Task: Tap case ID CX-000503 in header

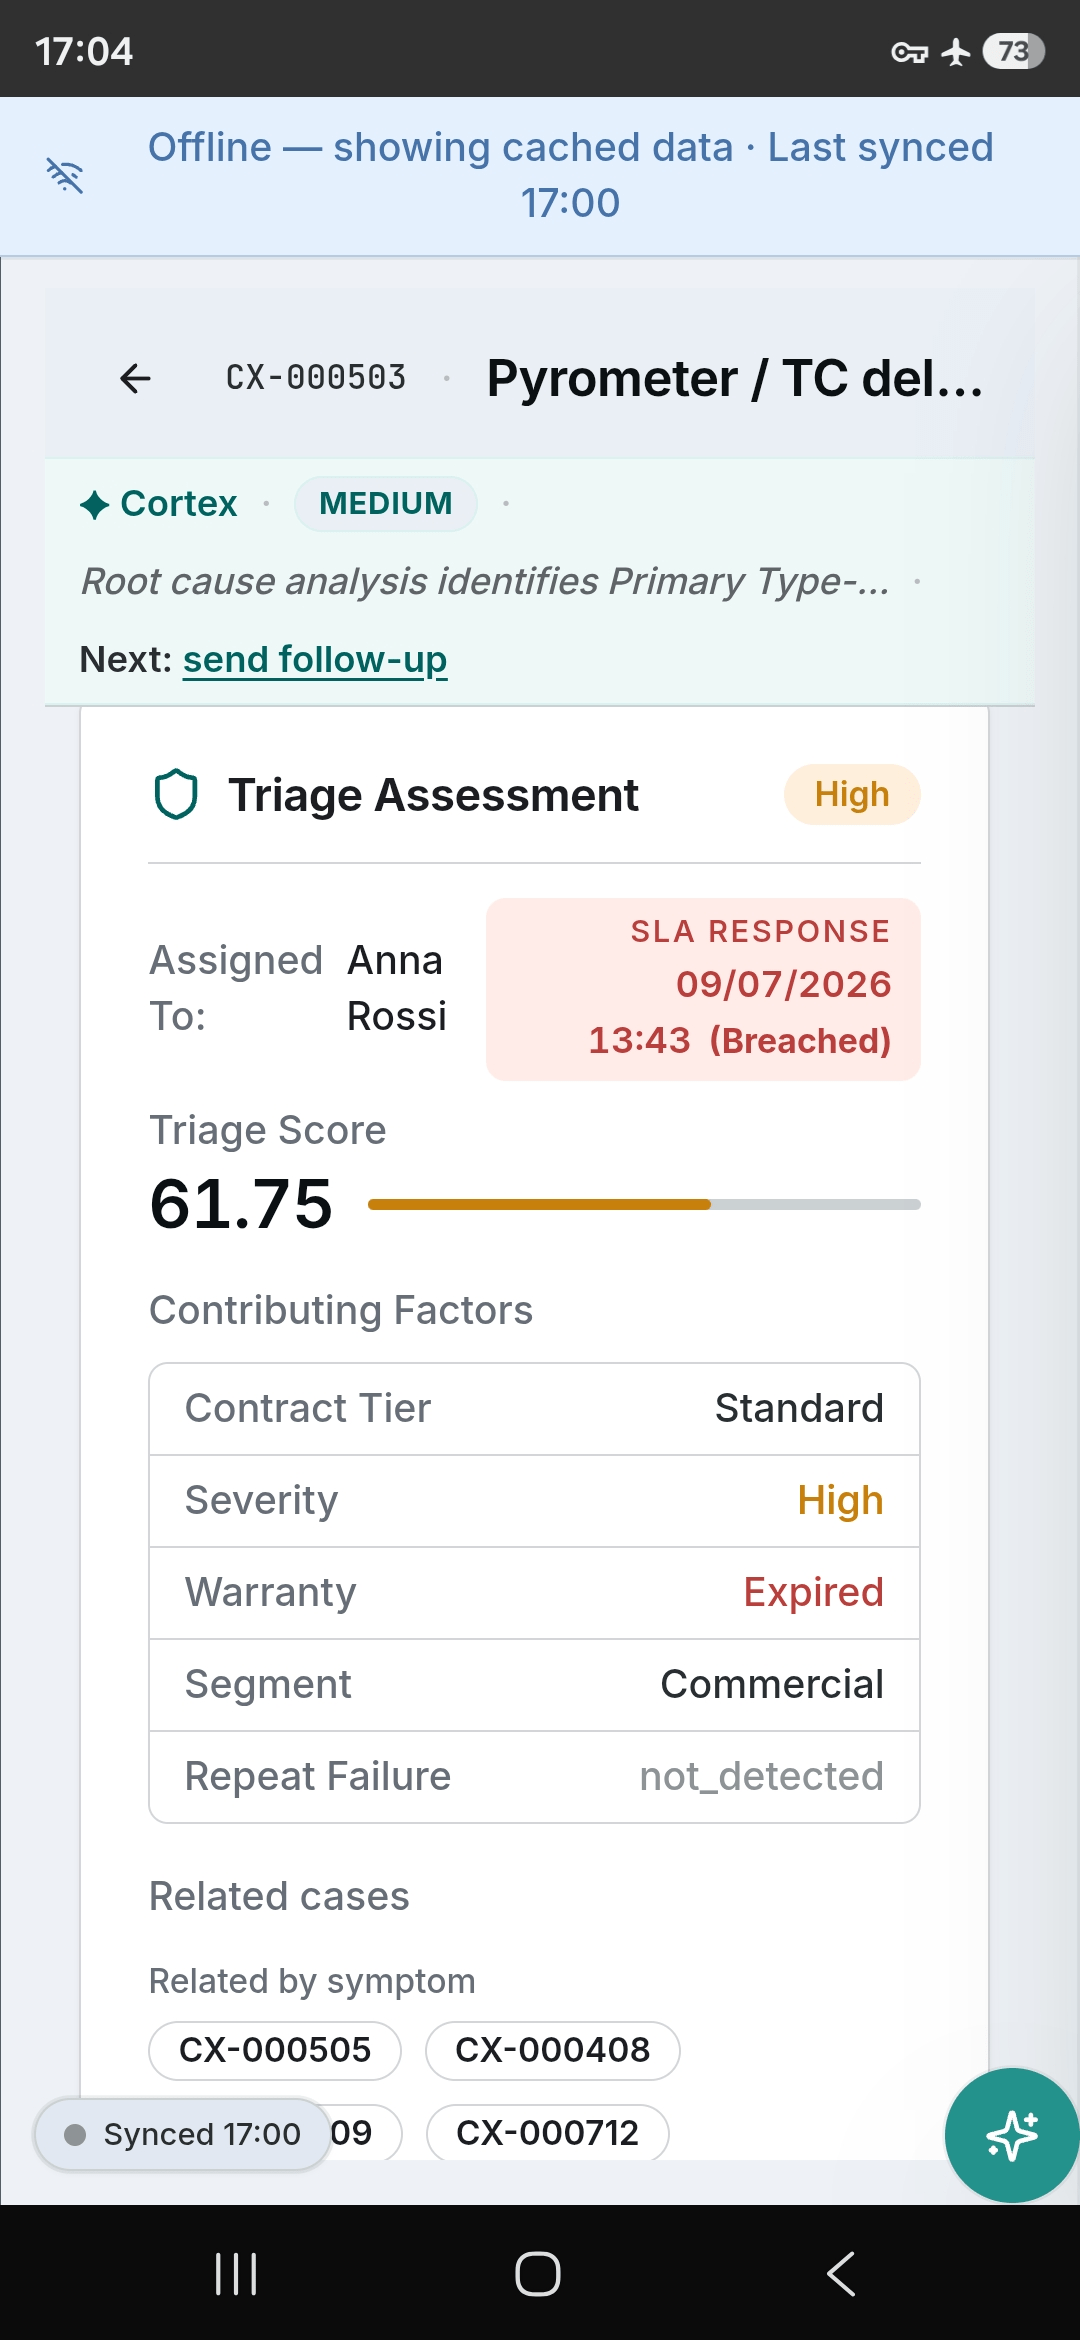Action: (316, 378)
